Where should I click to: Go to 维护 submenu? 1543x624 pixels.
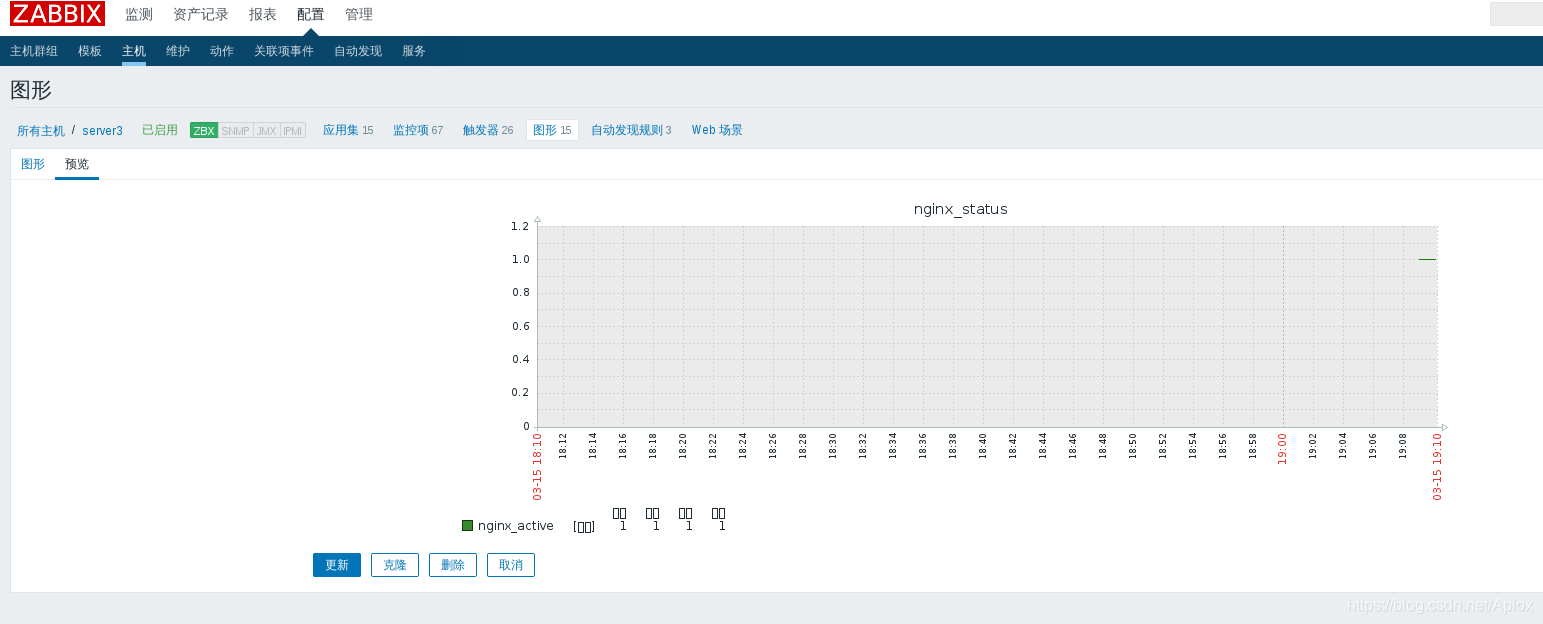tap(178, 51)
